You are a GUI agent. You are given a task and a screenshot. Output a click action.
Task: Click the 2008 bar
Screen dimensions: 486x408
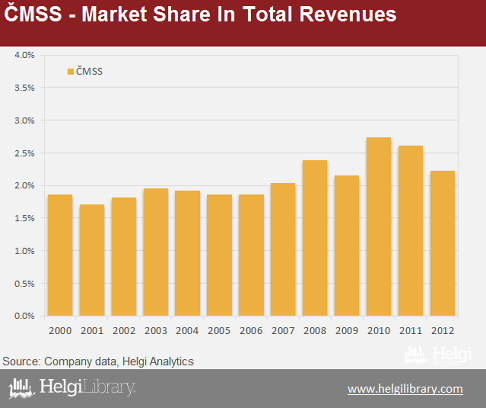point(315,238)
